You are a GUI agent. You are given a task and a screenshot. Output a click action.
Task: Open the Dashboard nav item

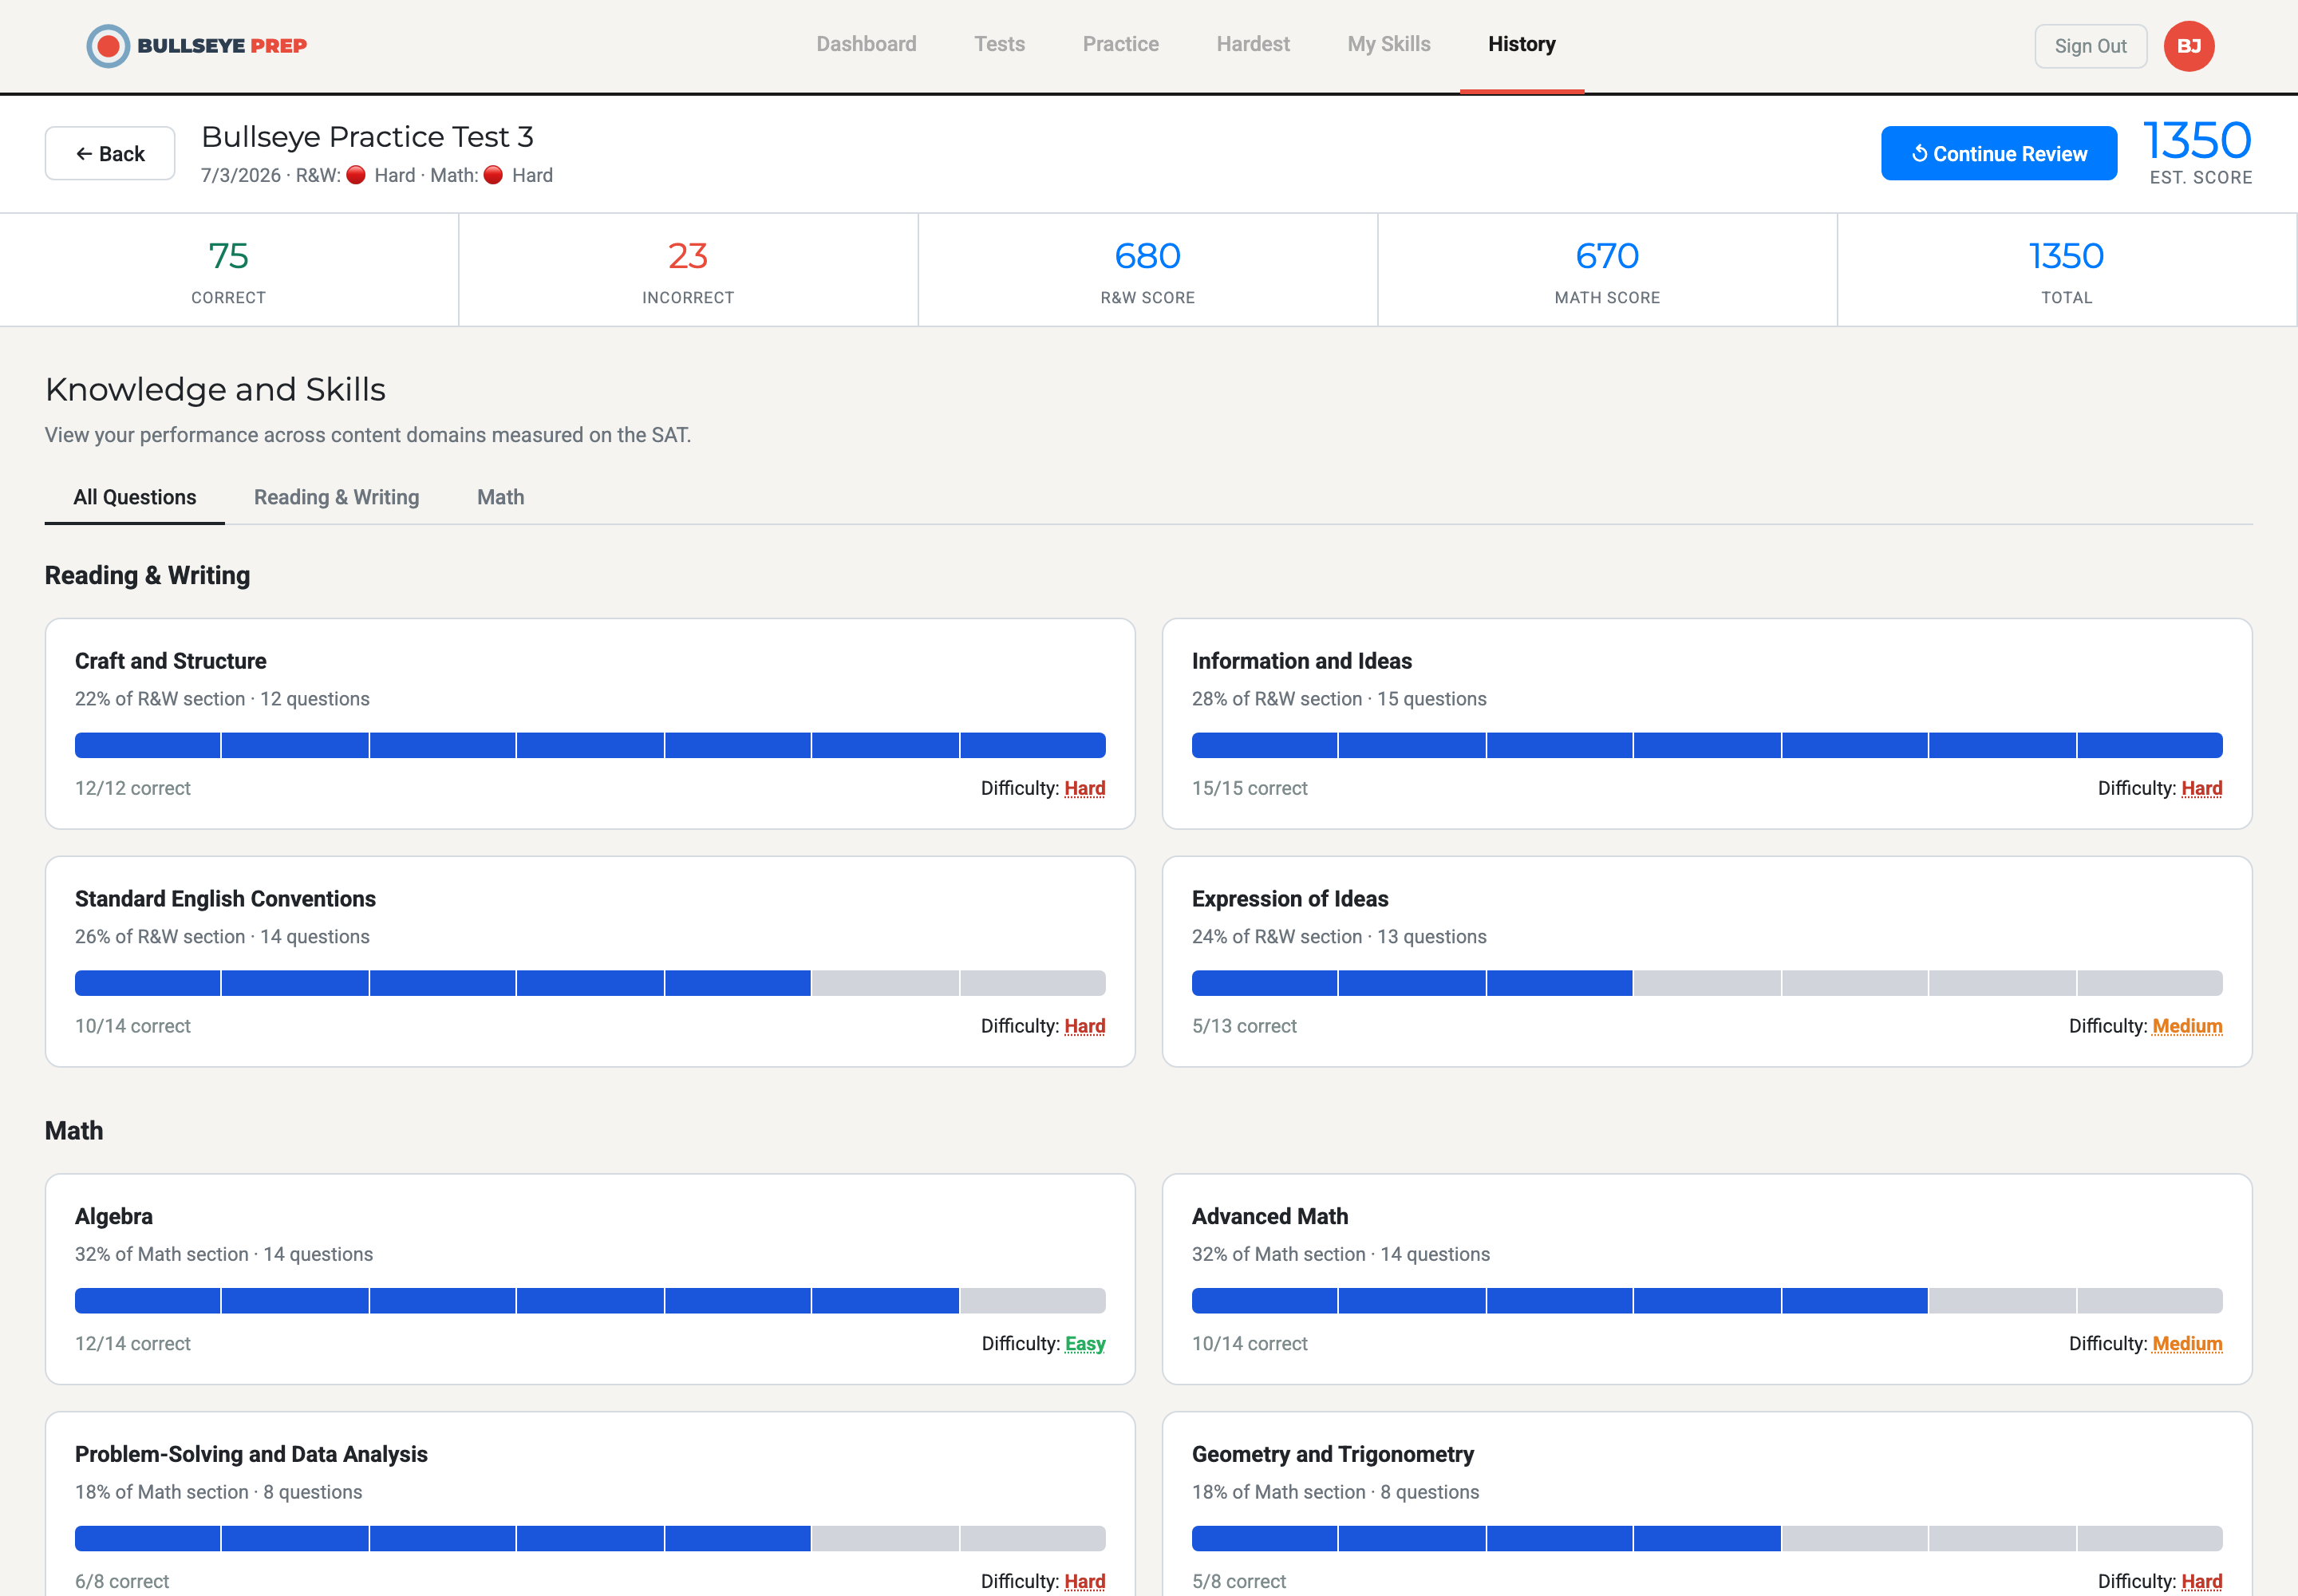tap(866, 44)
